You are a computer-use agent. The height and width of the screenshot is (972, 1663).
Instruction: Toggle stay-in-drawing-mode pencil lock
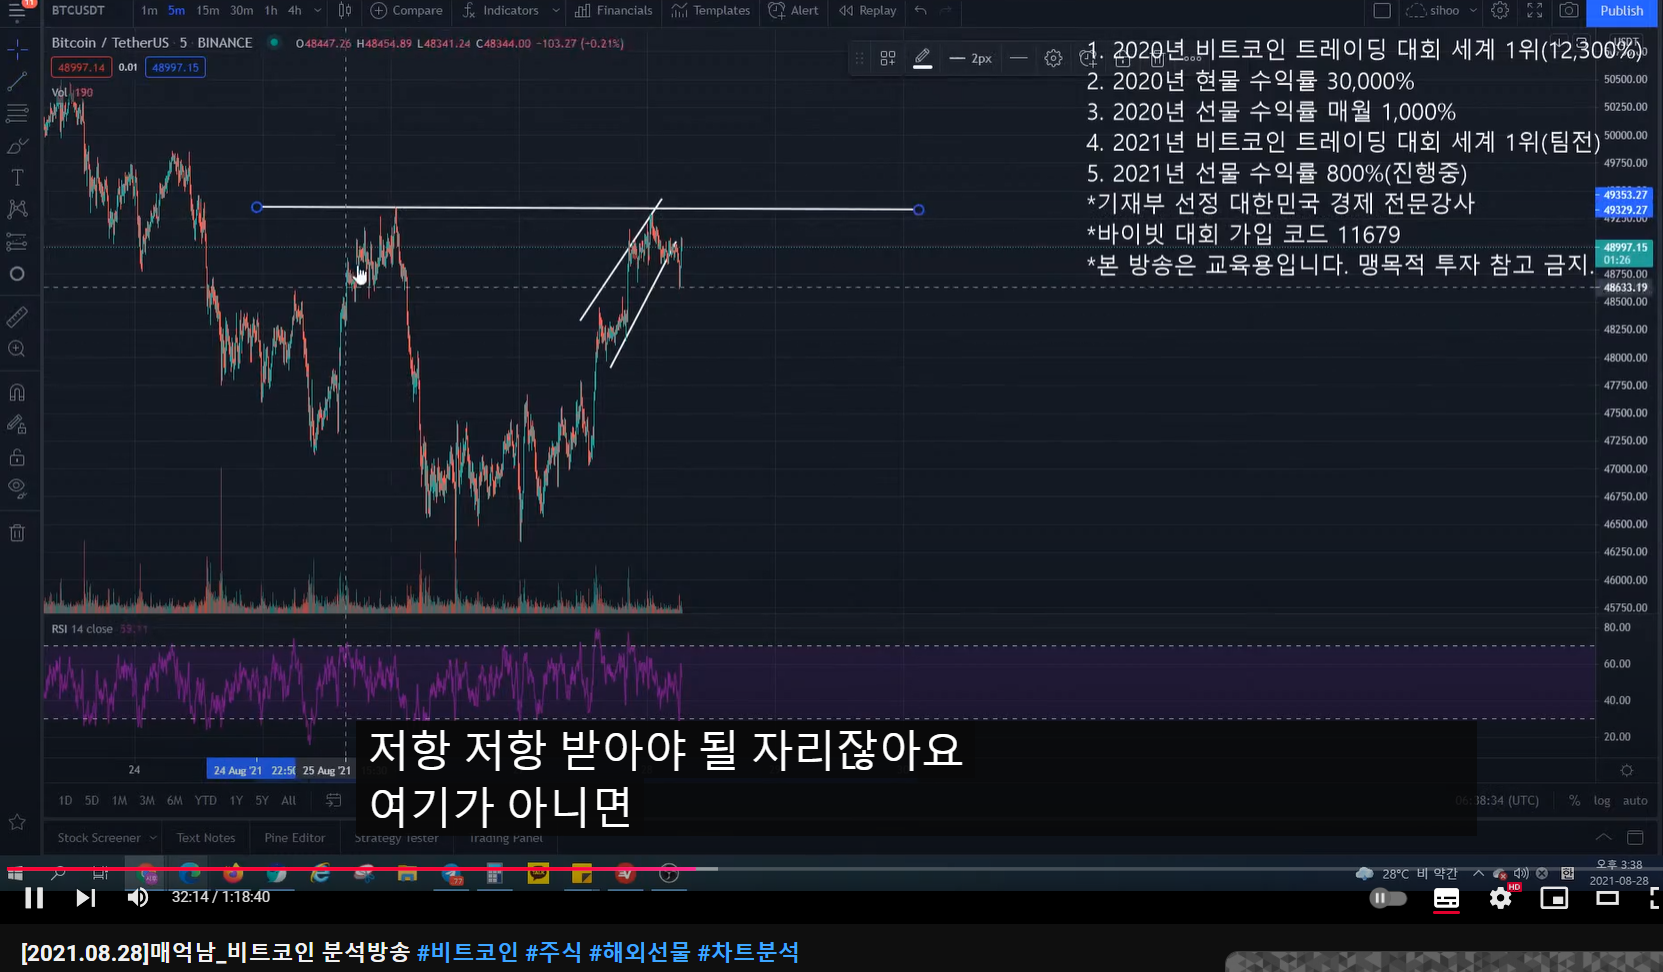click(17, 424)
